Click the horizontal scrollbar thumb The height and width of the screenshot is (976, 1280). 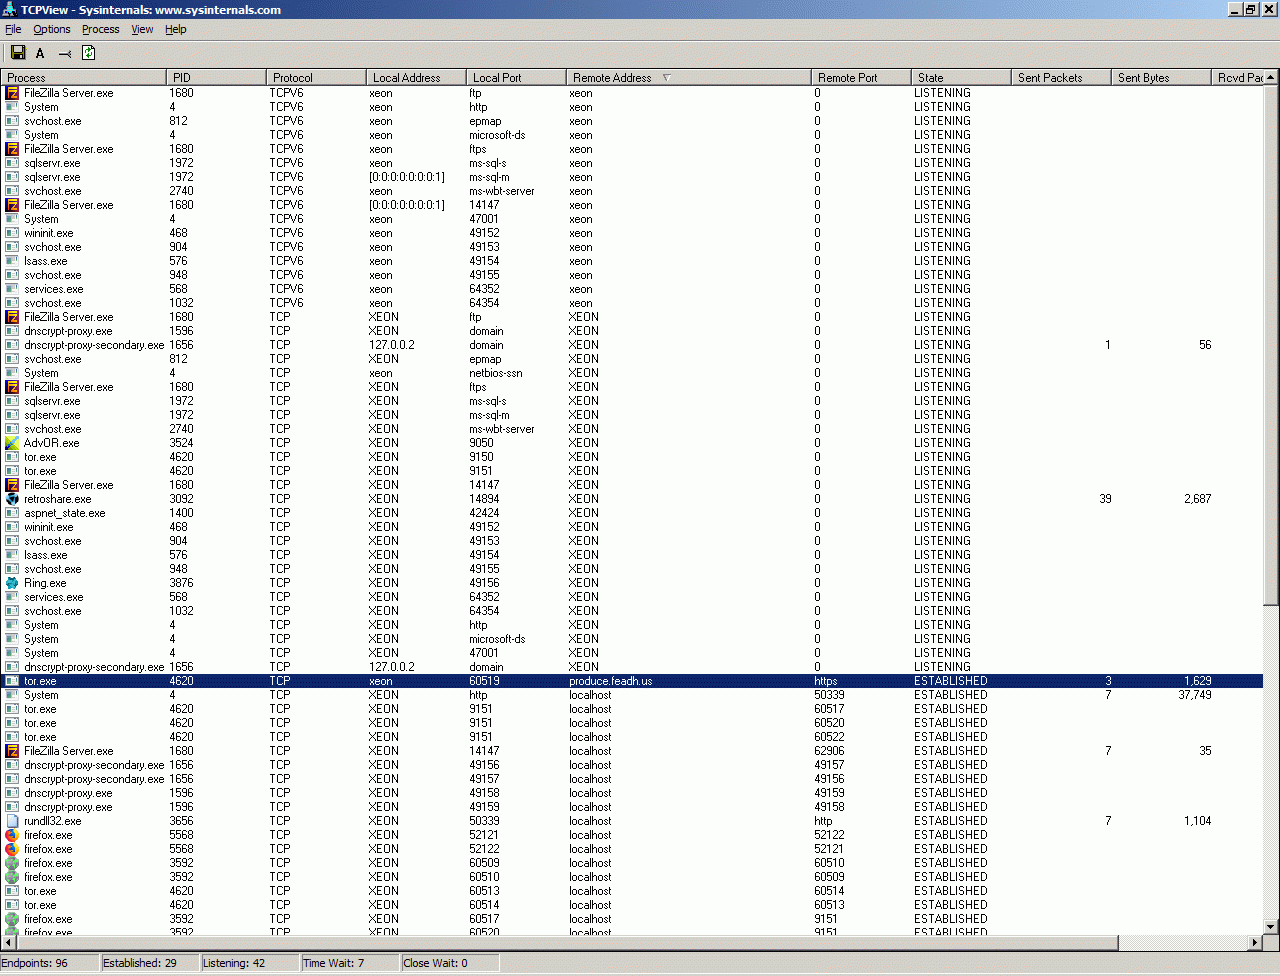(x=567, y=943)
